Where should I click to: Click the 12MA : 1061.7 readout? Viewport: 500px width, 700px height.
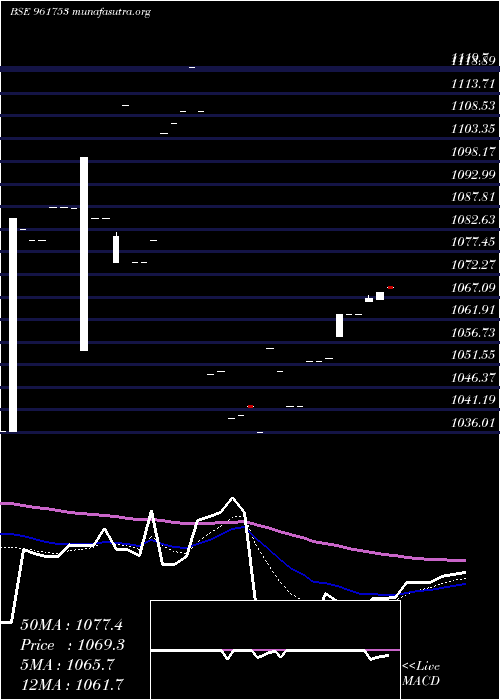click(x=71, y=684)
